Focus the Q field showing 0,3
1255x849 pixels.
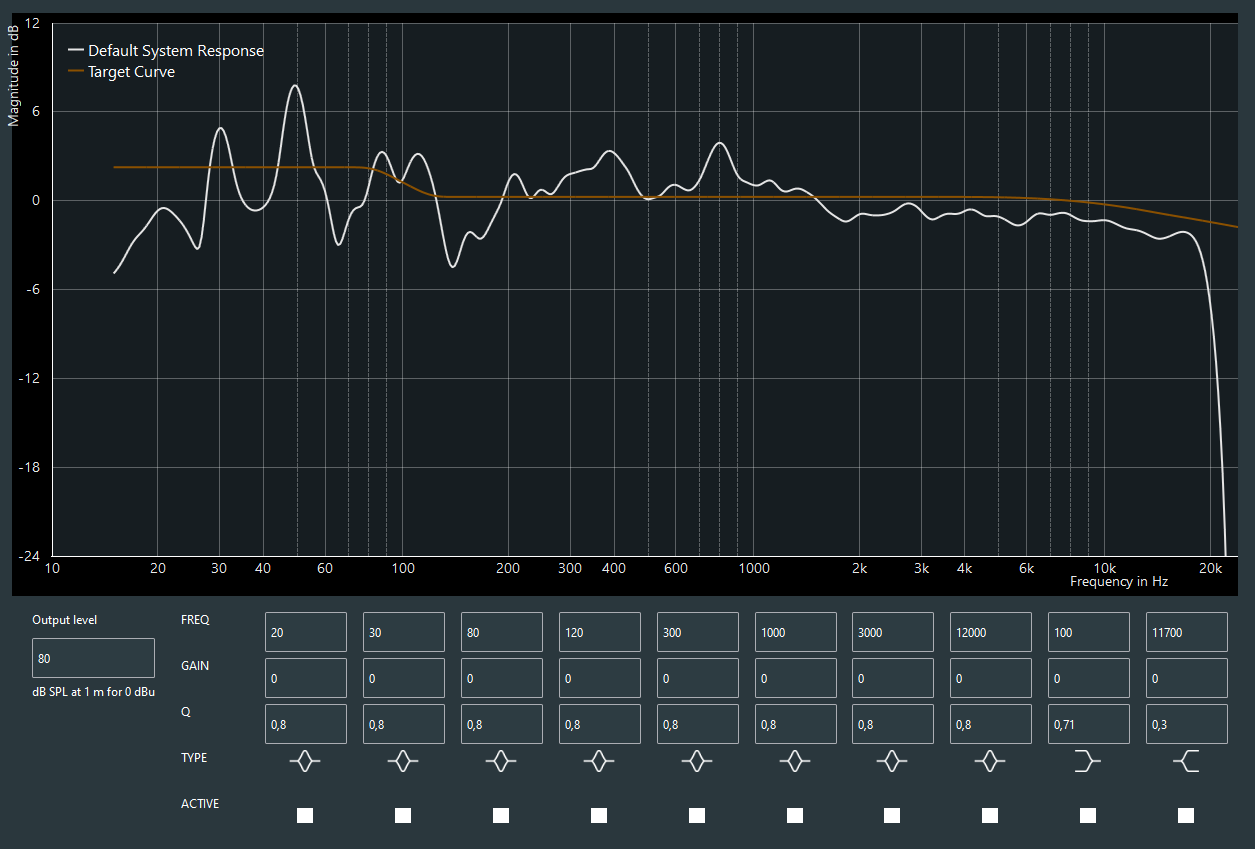1186,724
